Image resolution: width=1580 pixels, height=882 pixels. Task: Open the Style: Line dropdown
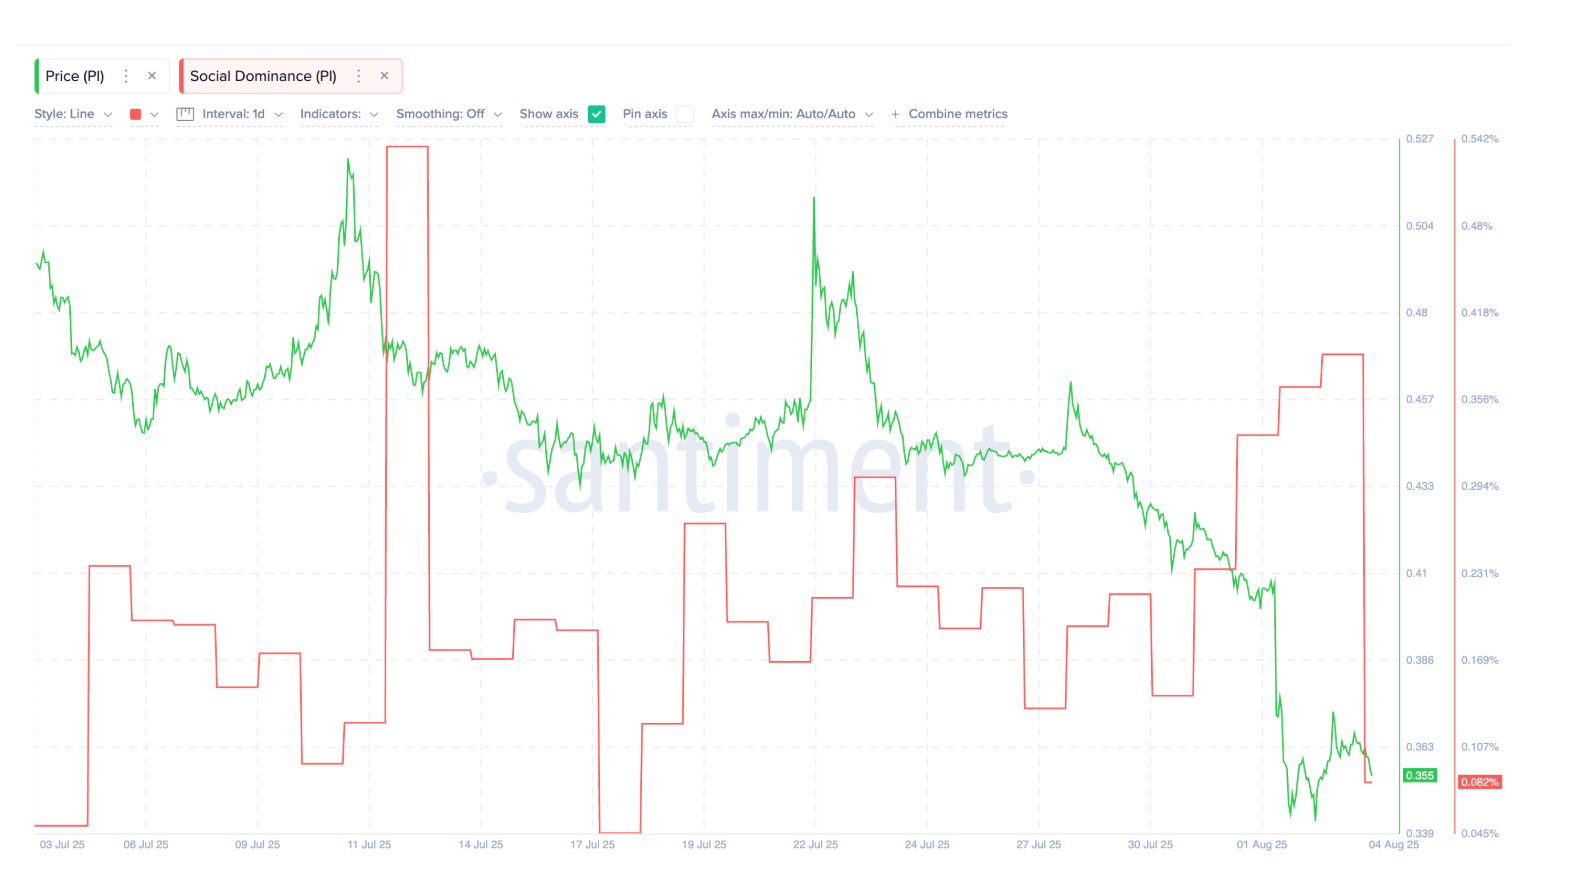tap(73, 114)
